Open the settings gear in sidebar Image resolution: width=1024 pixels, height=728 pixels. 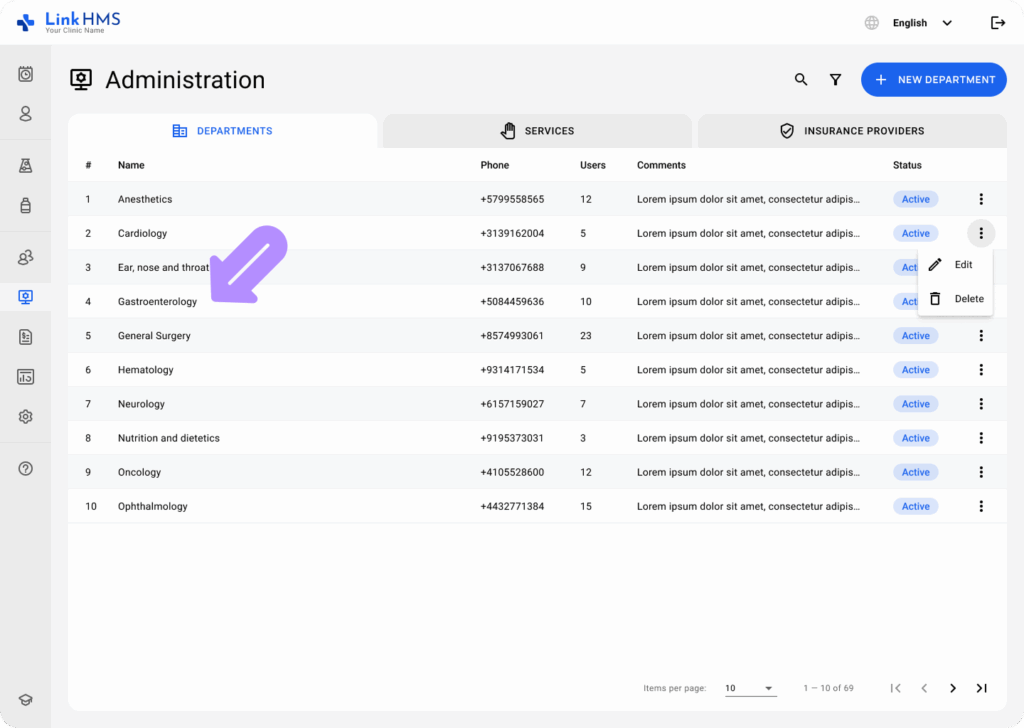(x=26, y=417)
